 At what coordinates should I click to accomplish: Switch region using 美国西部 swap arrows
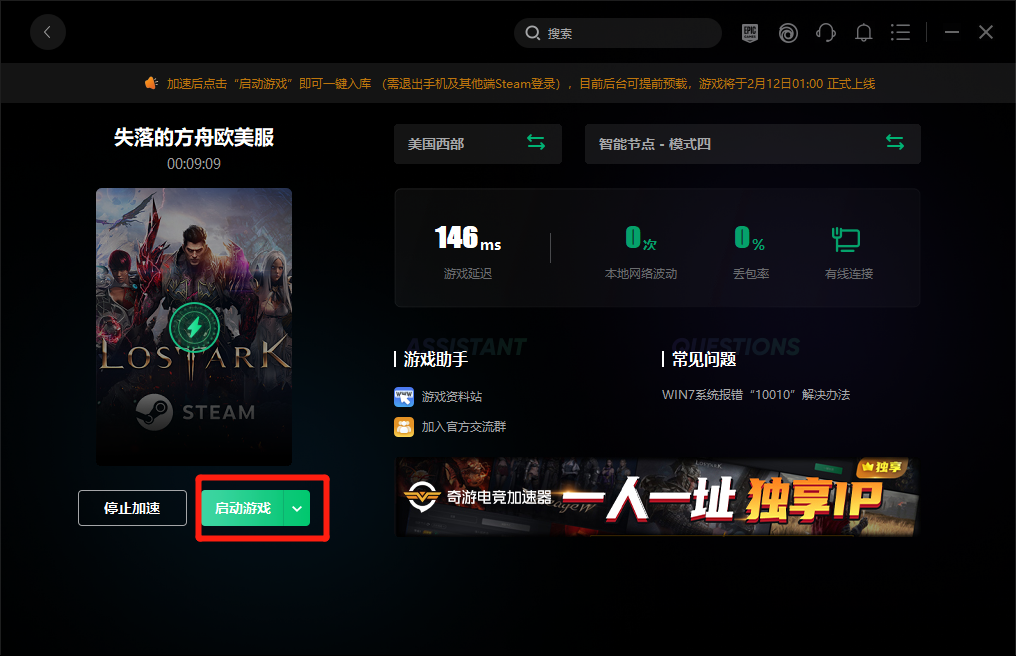[x=536, y=142]
